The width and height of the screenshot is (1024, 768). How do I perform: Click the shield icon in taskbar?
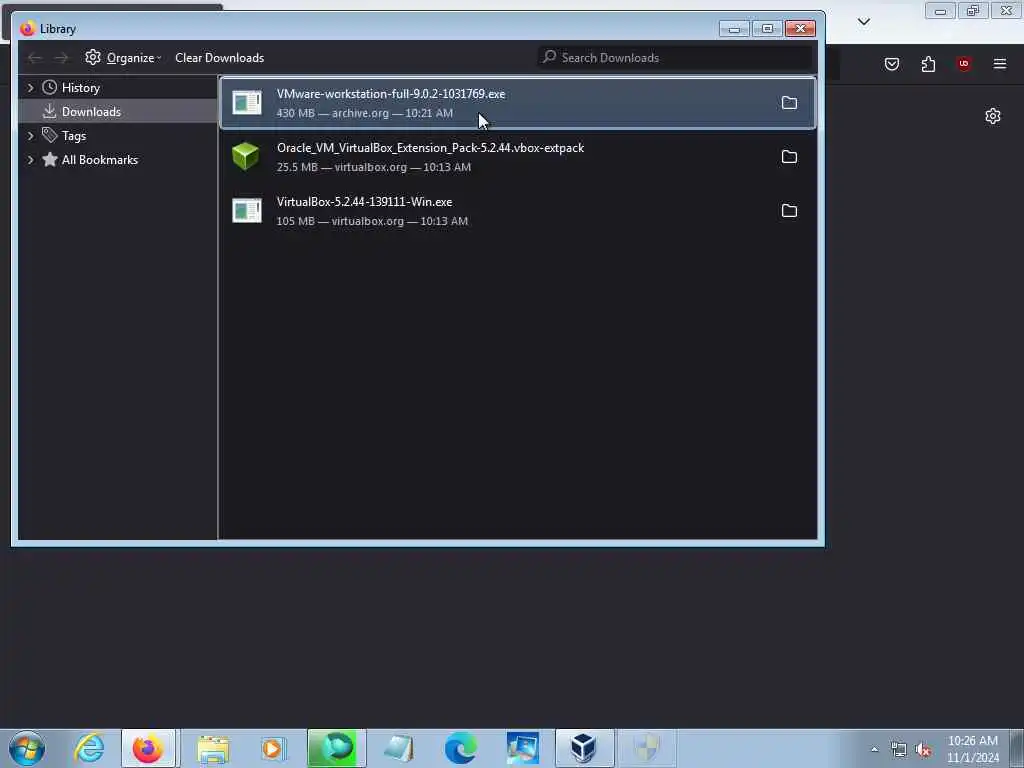[646, 748]
